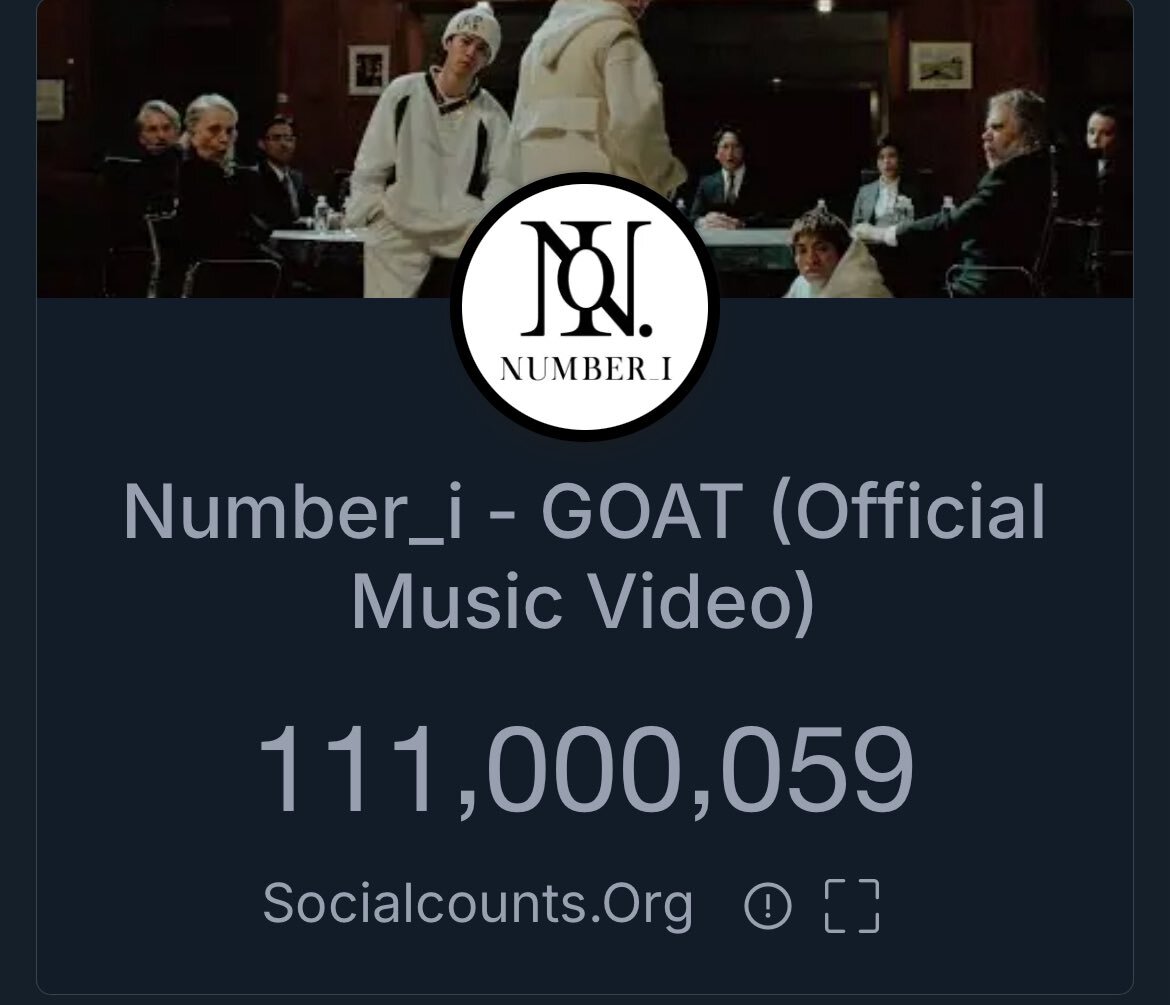This screenshot has width=1170, height=1005.
Task: Open the Socialcounts.Org link
Action: 478,904
